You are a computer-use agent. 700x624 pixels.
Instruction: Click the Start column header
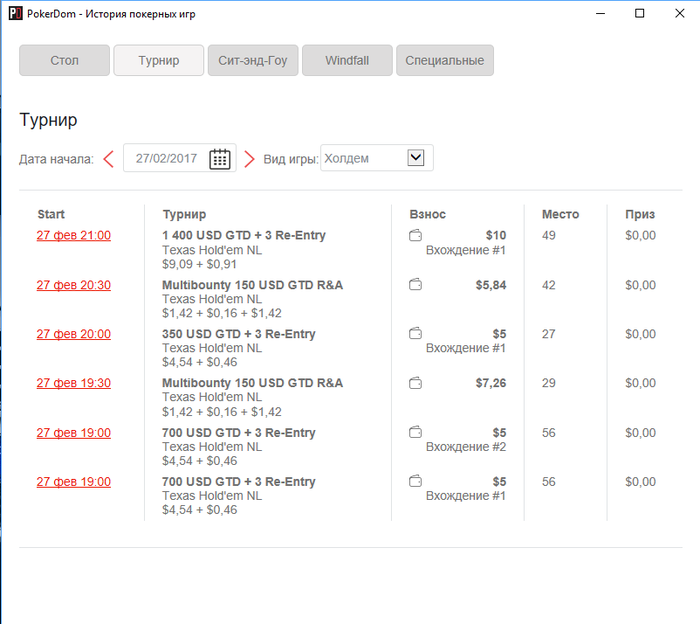(x=51, y=214)
